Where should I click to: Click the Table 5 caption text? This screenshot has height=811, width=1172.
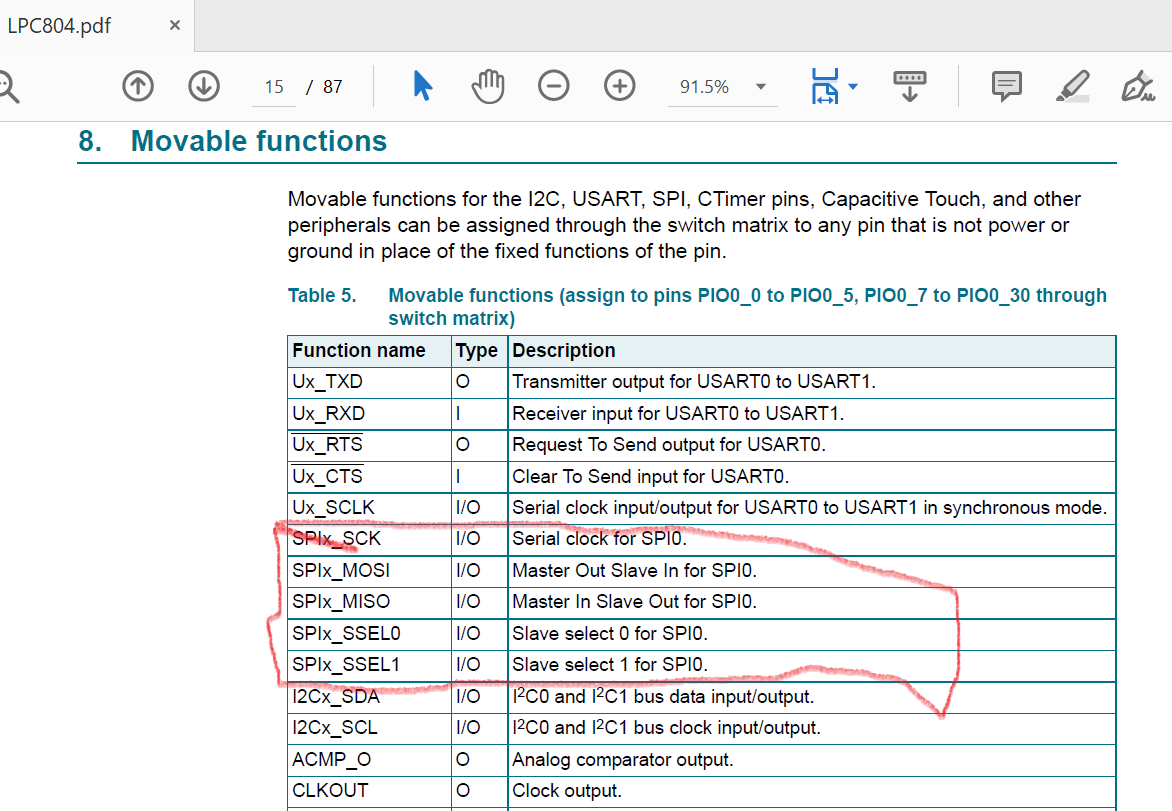(322, 295)
